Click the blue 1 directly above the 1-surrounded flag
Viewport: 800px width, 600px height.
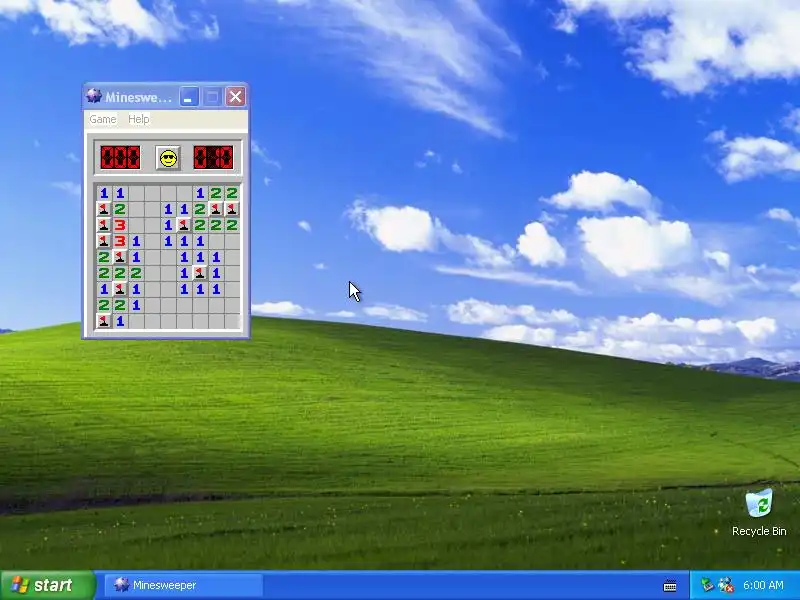click(x=200, y=257)
